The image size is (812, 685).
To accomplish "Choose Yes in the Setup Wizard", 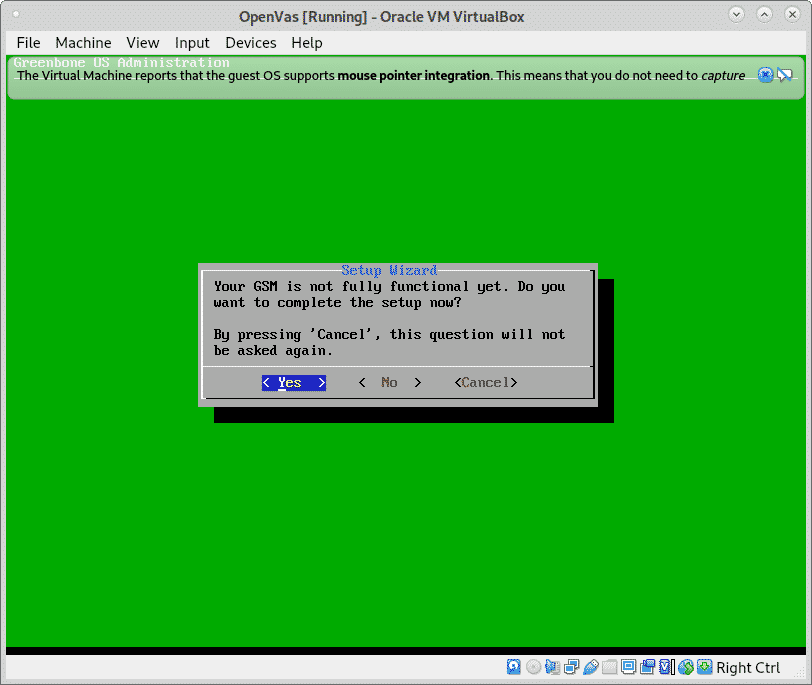I will [294, 383].
